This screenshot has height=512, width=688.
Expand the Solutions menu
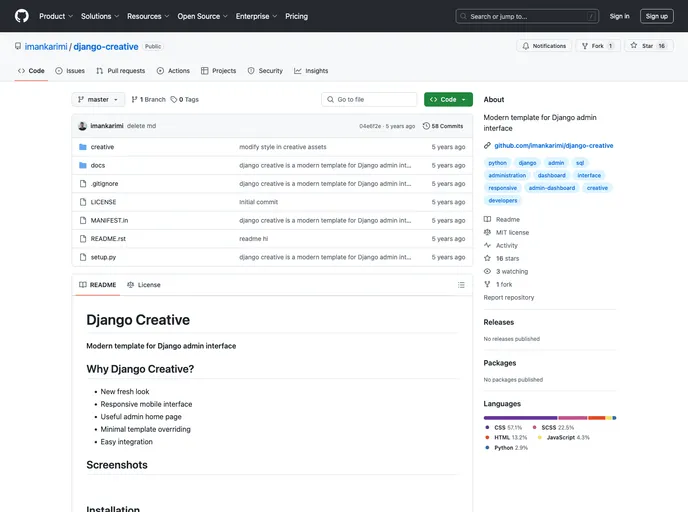point(100,16)
